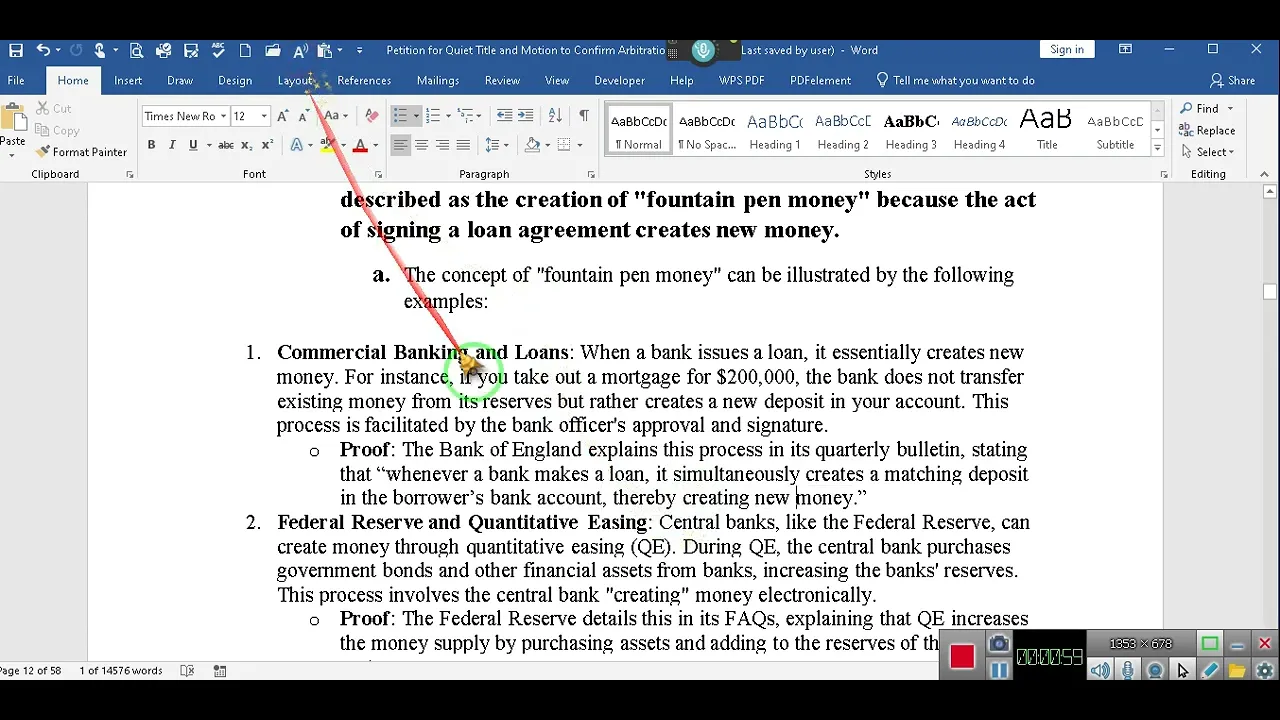Decrease the font size
This screenshot has width=1280, height=720.
pos(303,116)
